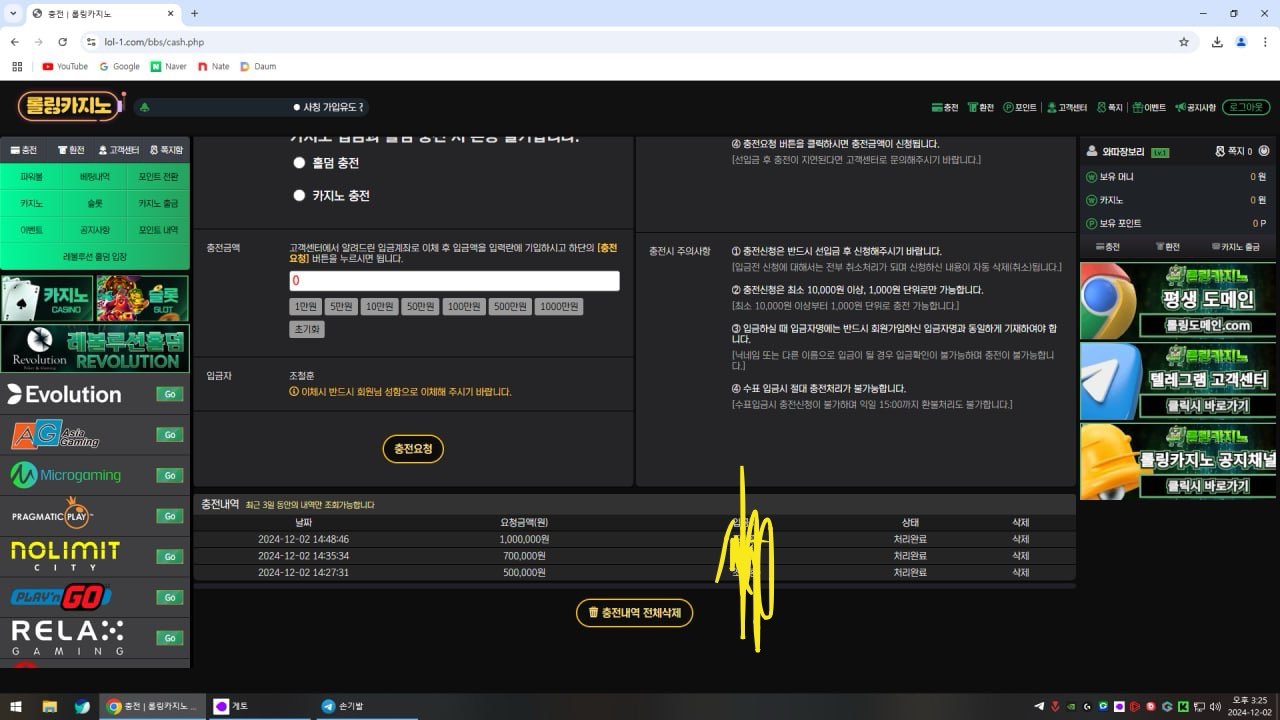Click the Chrome downloads icon
1280x720 pixels.
pos(1217,42)
